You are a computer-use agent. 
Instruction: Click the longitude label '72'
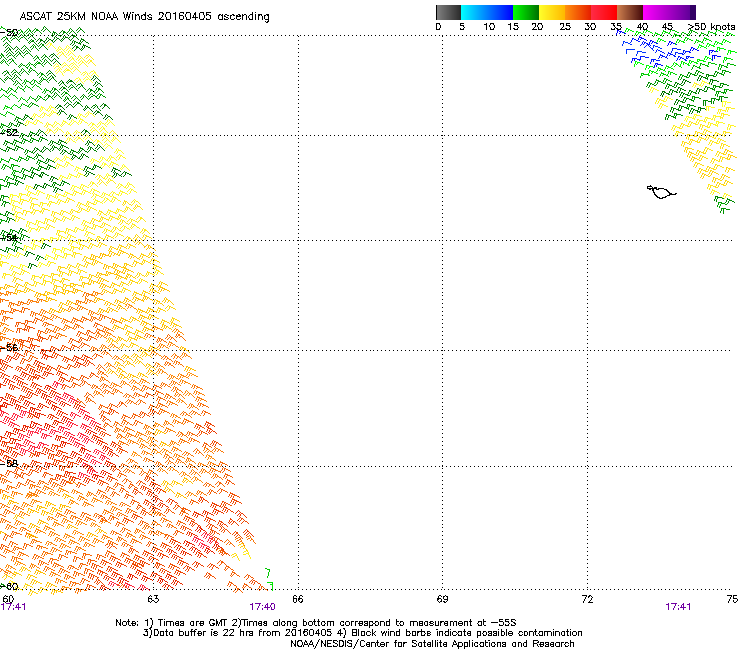(587, 599)
